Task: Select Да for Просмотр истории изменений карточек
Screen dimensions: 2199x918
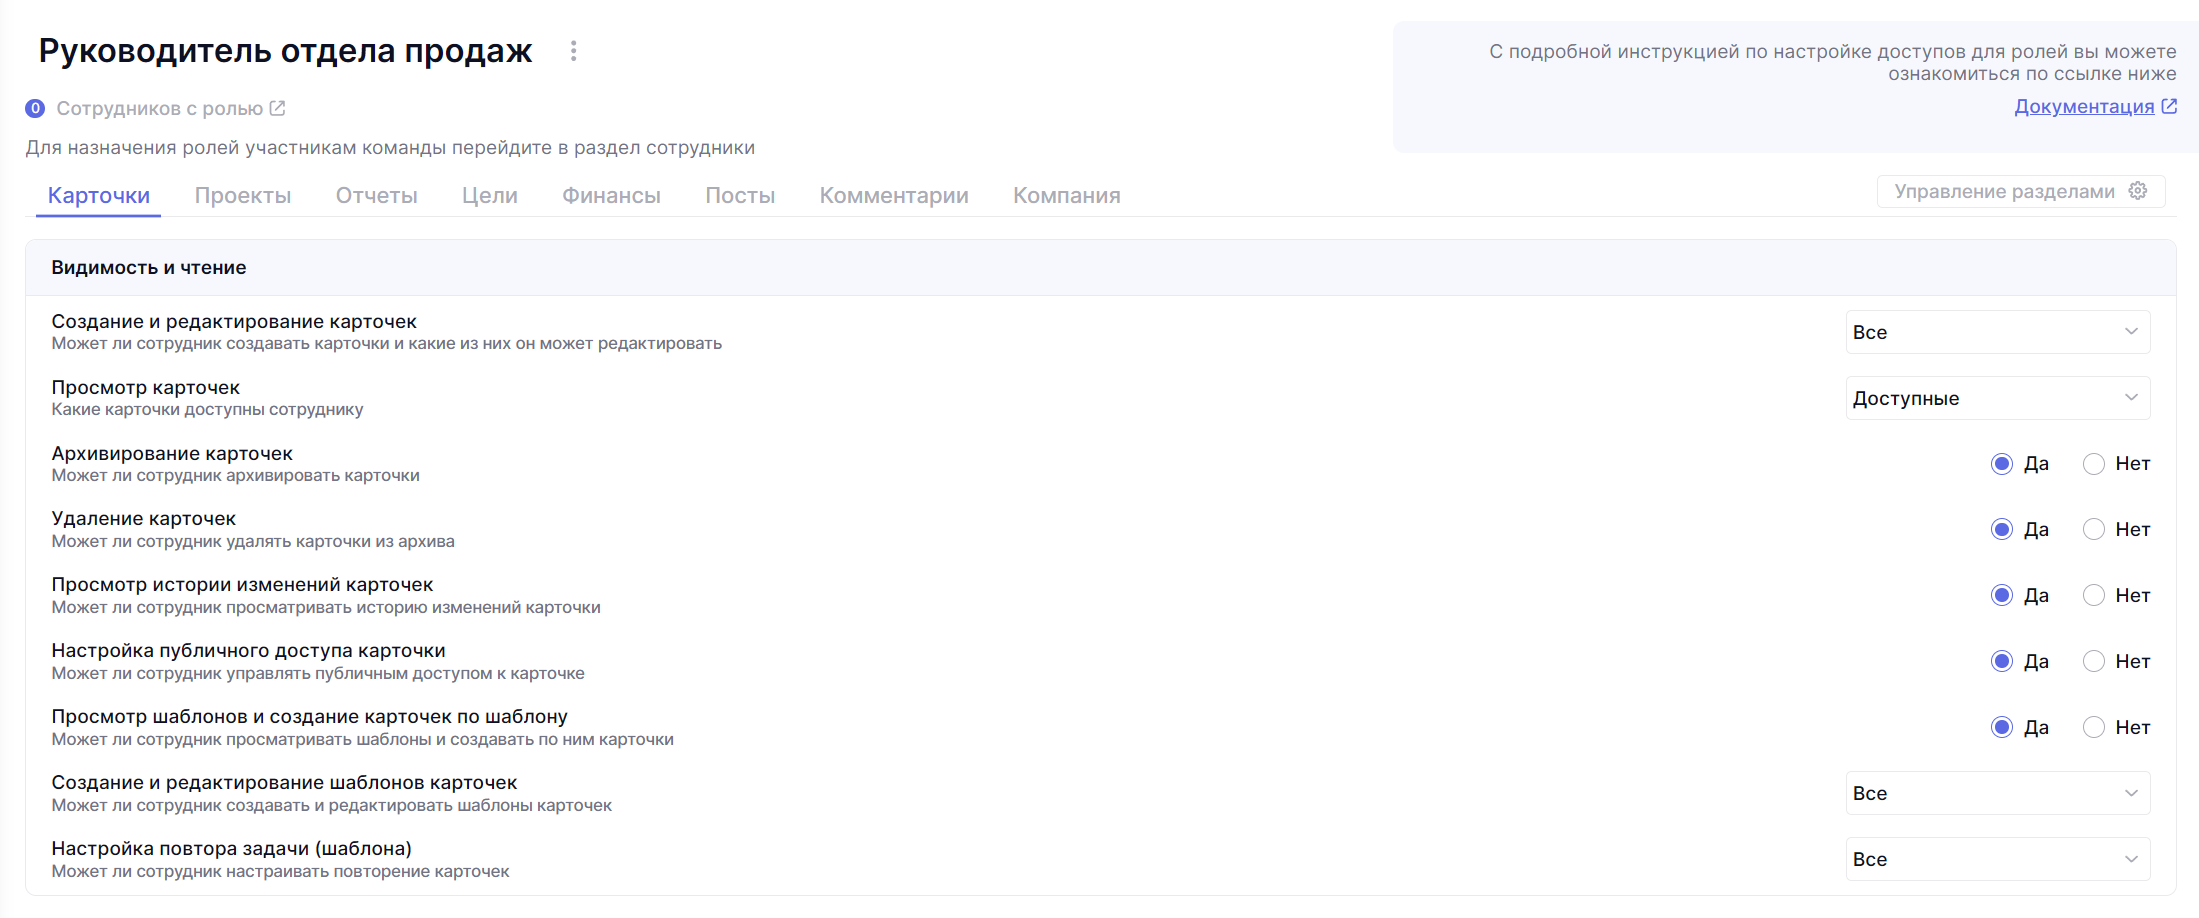Action: click(2002, 596)
